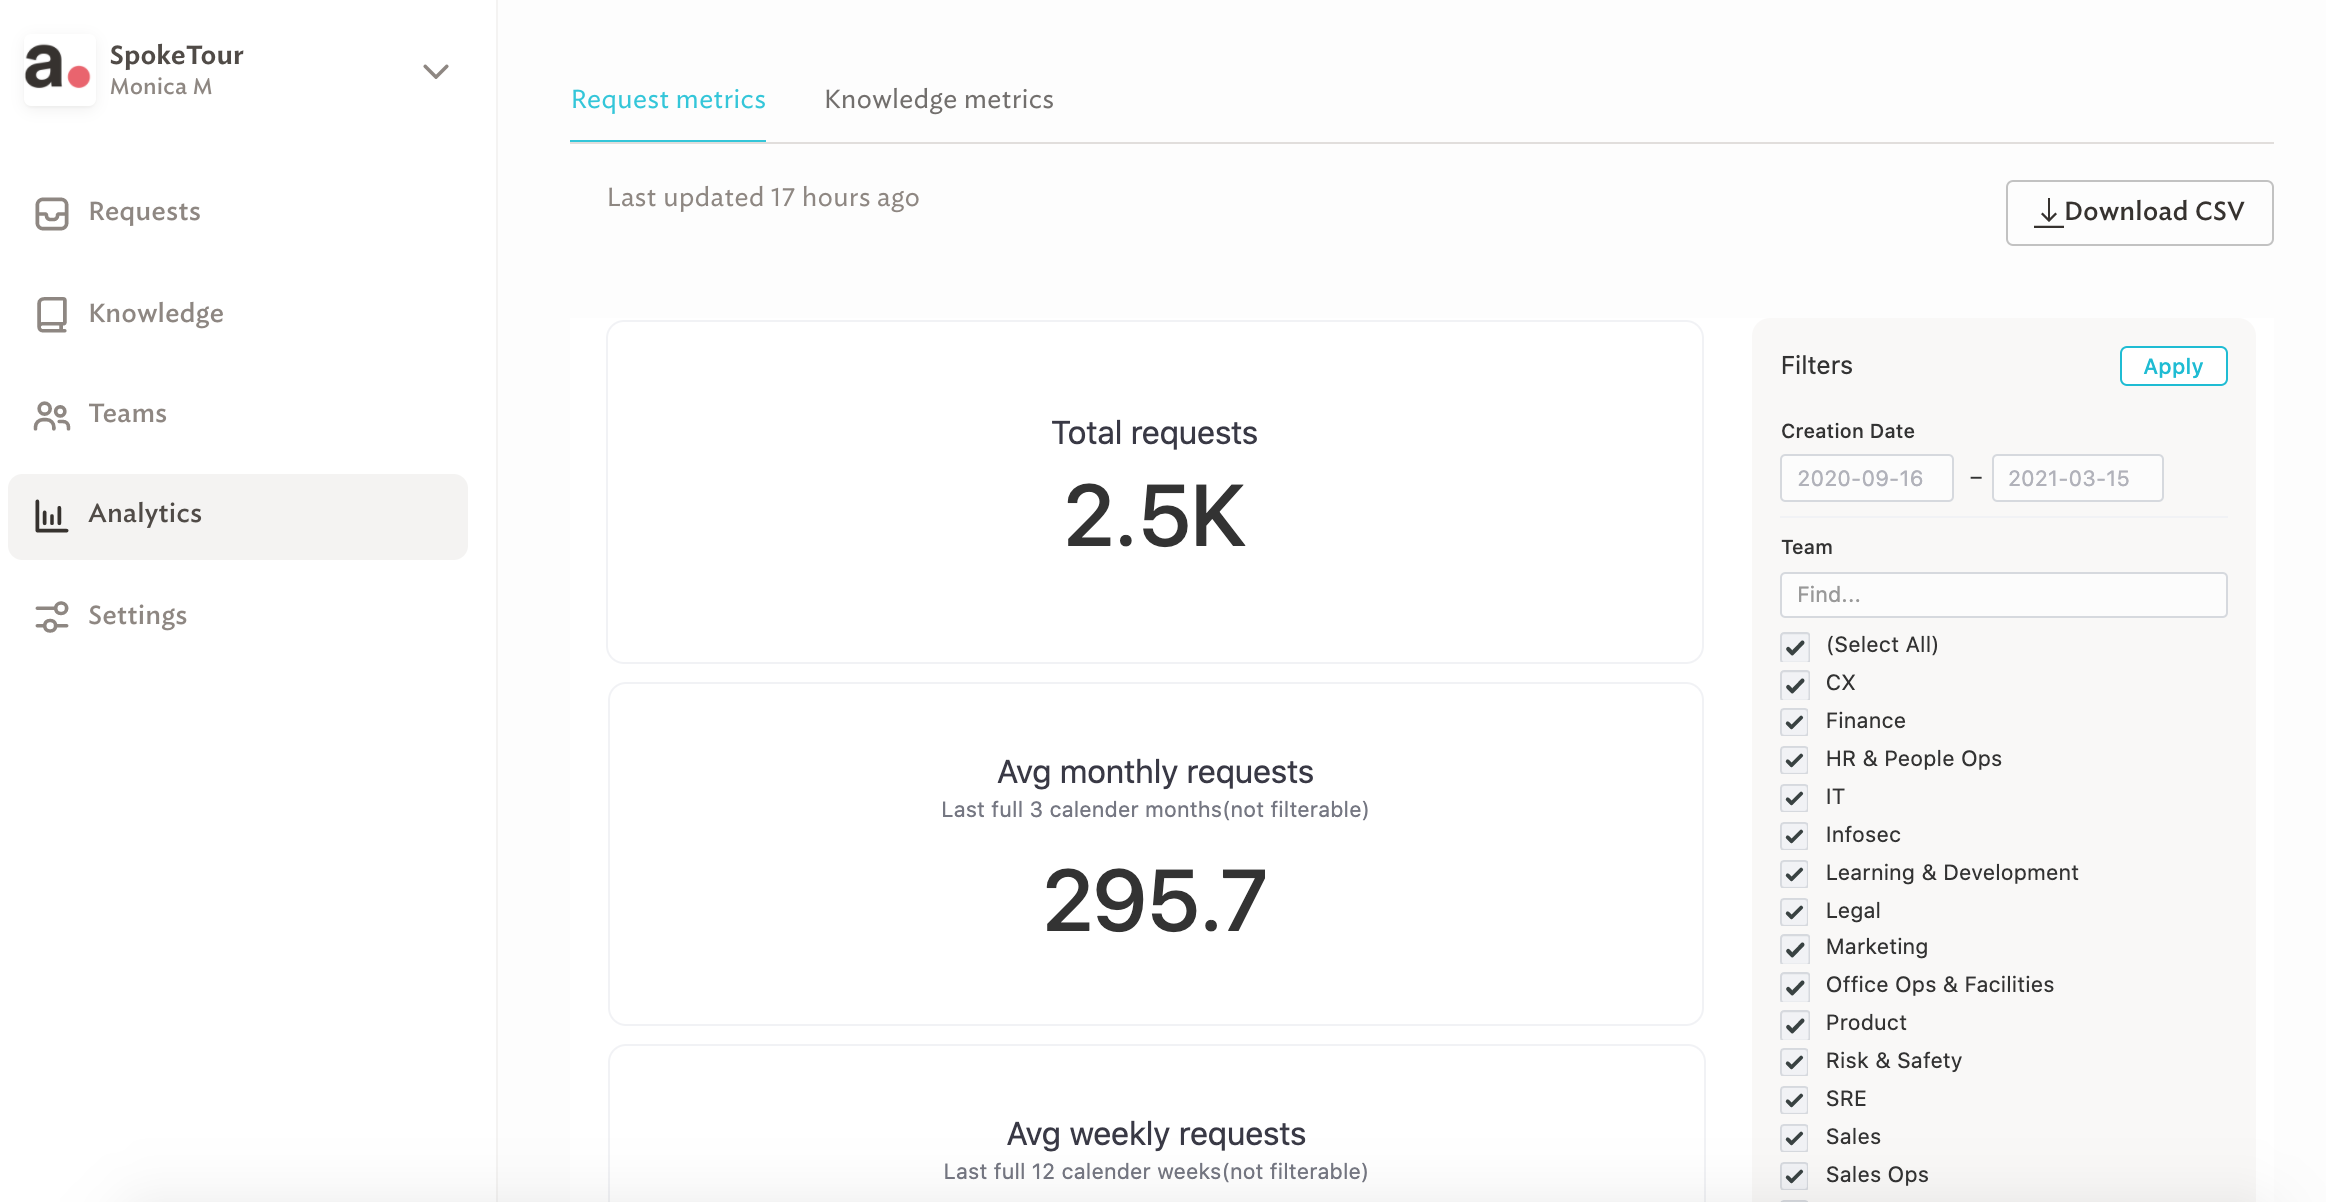
Task: Switch to the Knowledge metrics tab
Action: pos(938,100)
